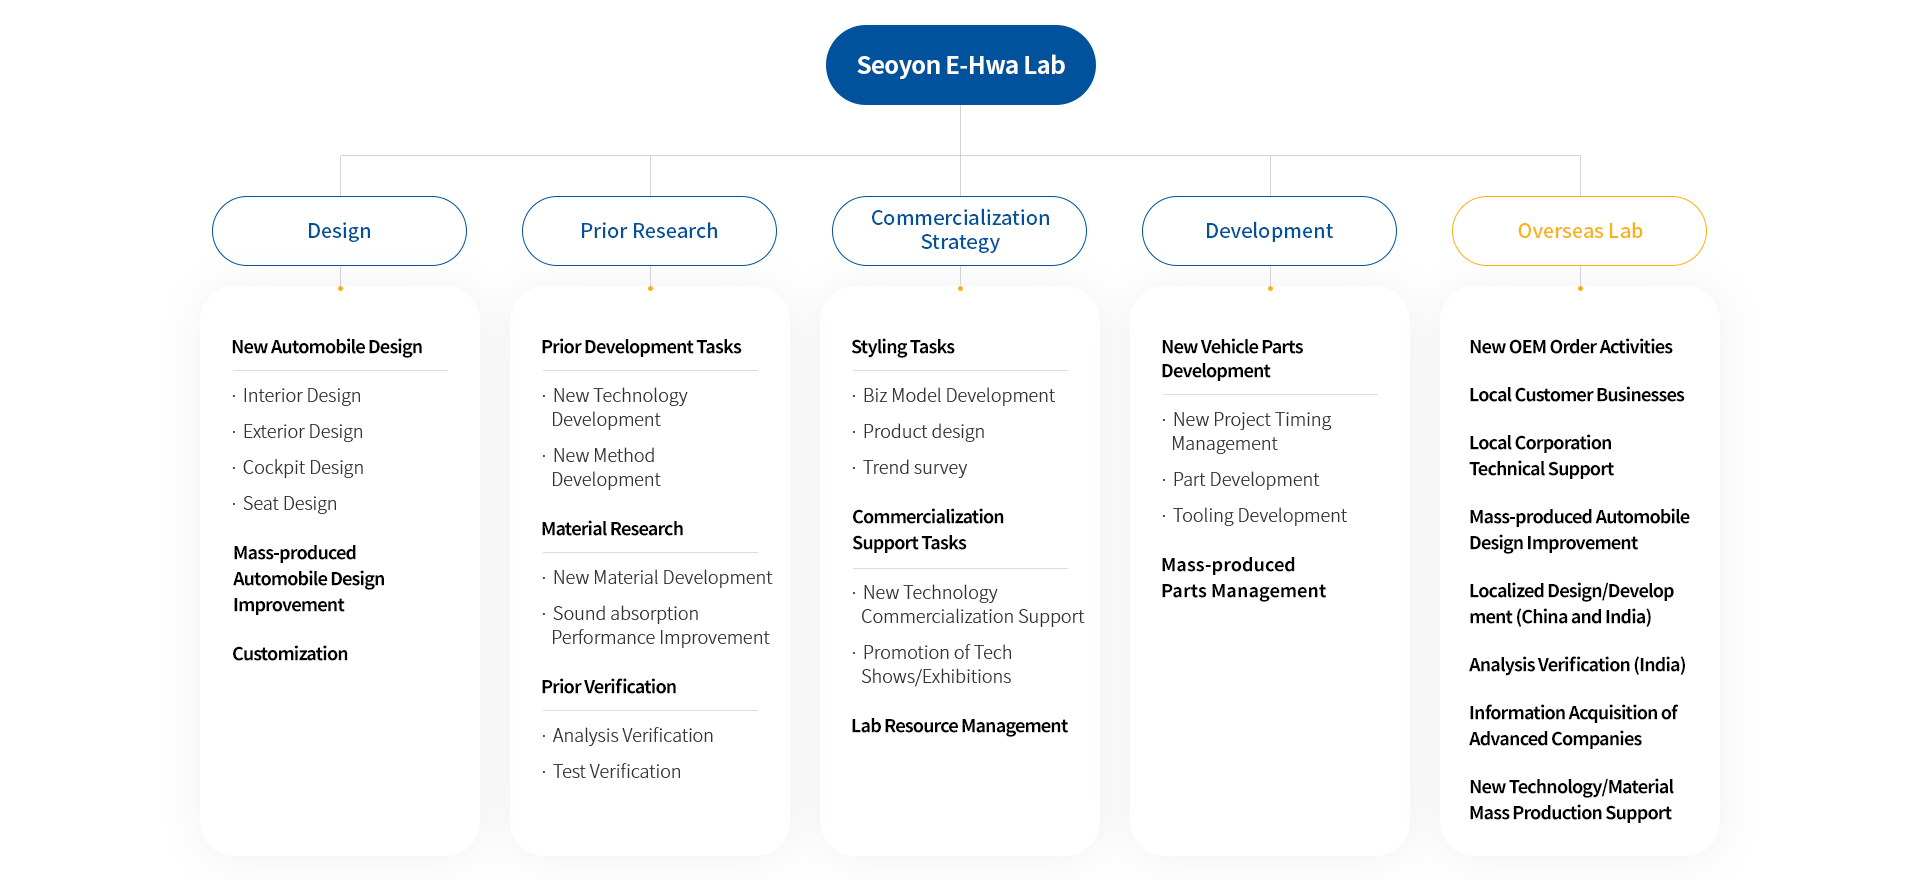1920x880 pixels.
Task: Click the Trend survey item
Action: pyautogui.click(x=914, y=468)
